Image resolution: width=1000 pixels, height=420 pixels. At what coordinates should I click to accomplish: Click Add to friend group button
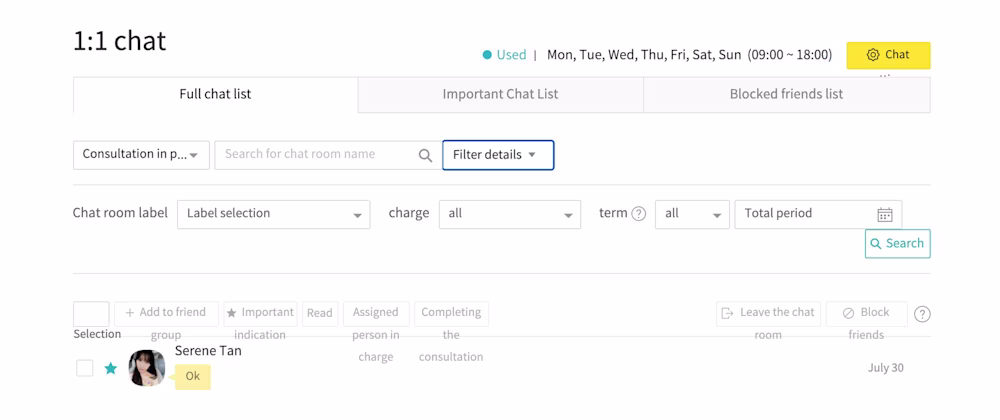pyautogui.click(x=166, y=314)
